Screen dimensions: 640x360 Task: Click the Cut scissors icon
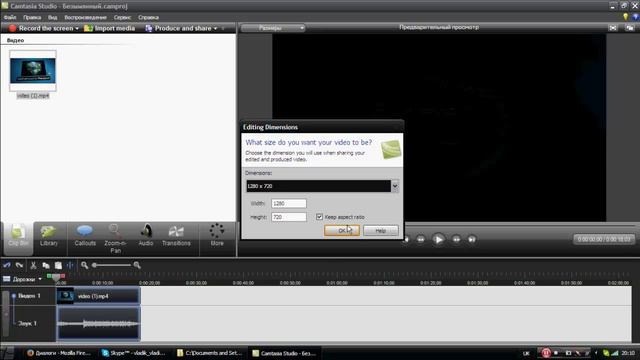coord(33,265)
